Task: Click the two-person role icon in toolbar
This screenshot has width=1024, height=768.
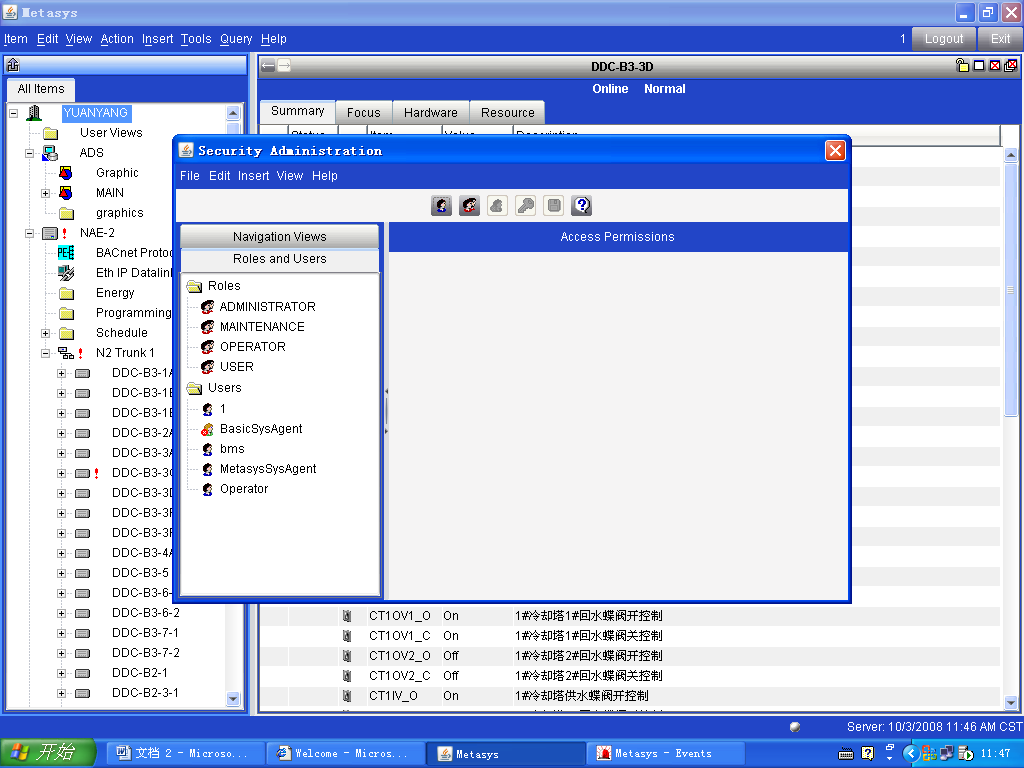Action: tap(469, 206)
